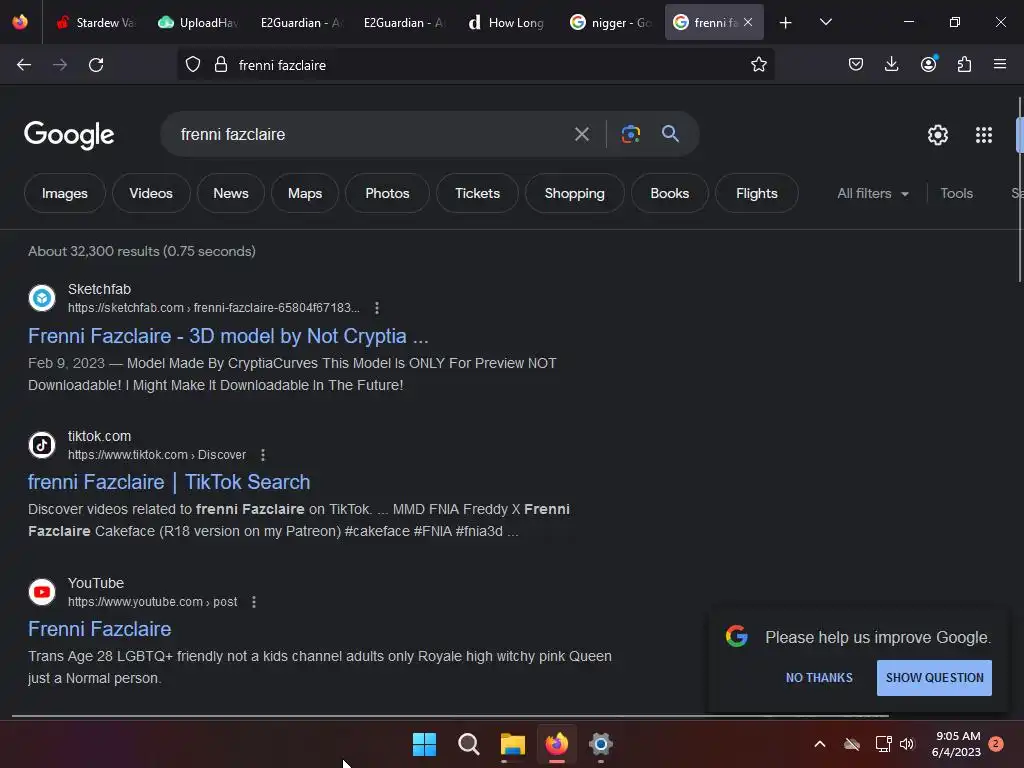Open the Firefox application hamburger menu
The height and width of the screenshot is (768, 1024).
click(1000, 64)
